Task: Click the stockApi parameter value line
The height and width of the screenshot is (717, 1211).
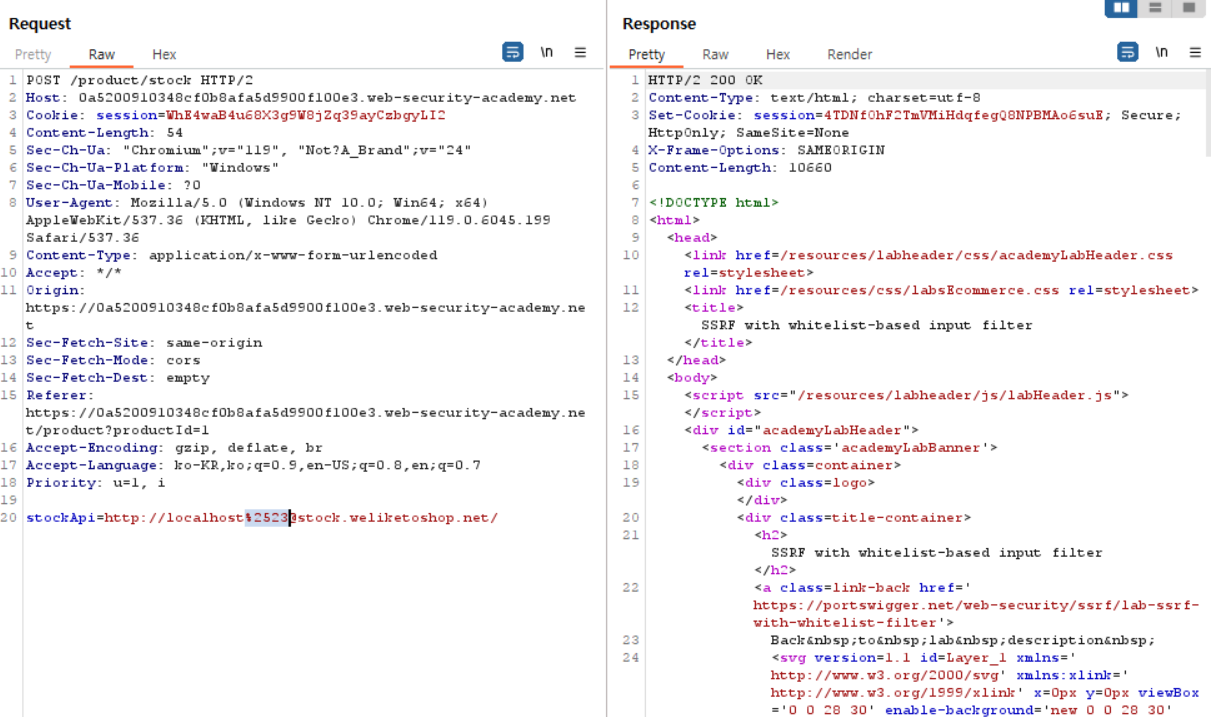Action: (262, 518)
